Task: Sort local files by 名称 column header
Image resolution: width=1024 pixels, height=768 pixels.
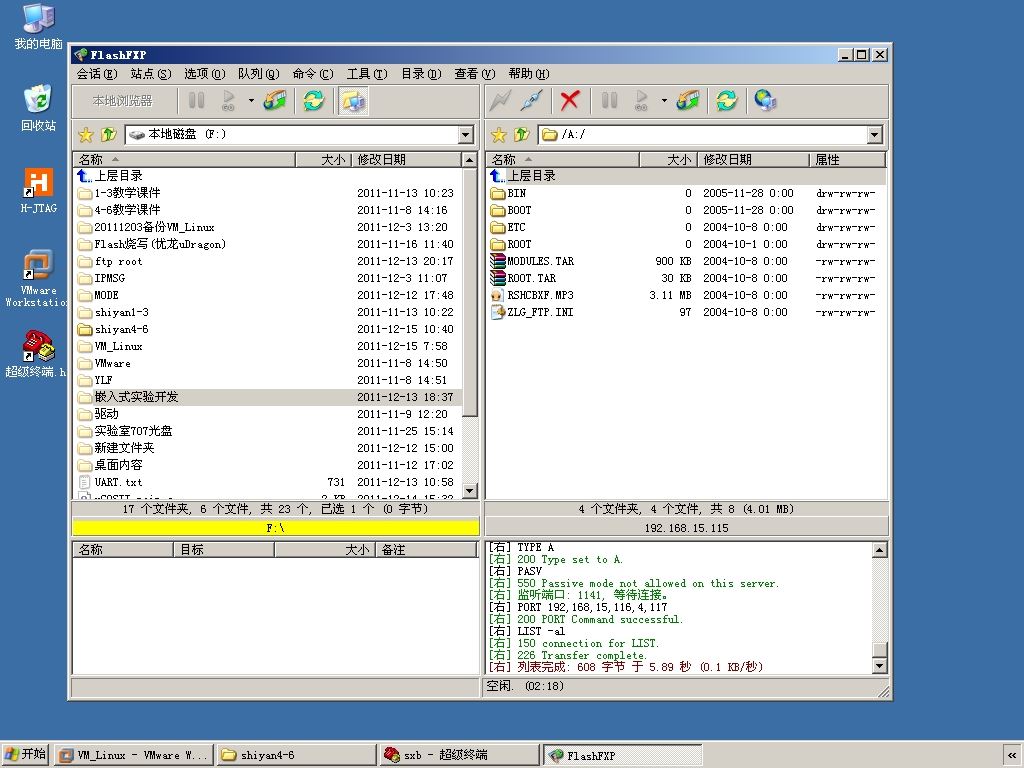Action: (x=184, y=159)
